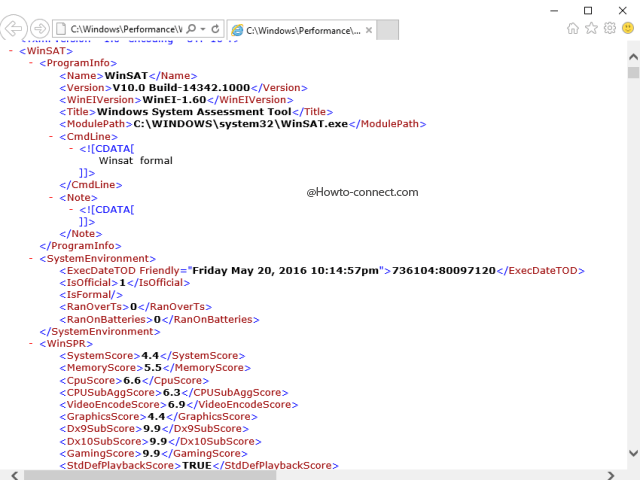Click the GraphicsScore 4.4 line

point(158,417)
